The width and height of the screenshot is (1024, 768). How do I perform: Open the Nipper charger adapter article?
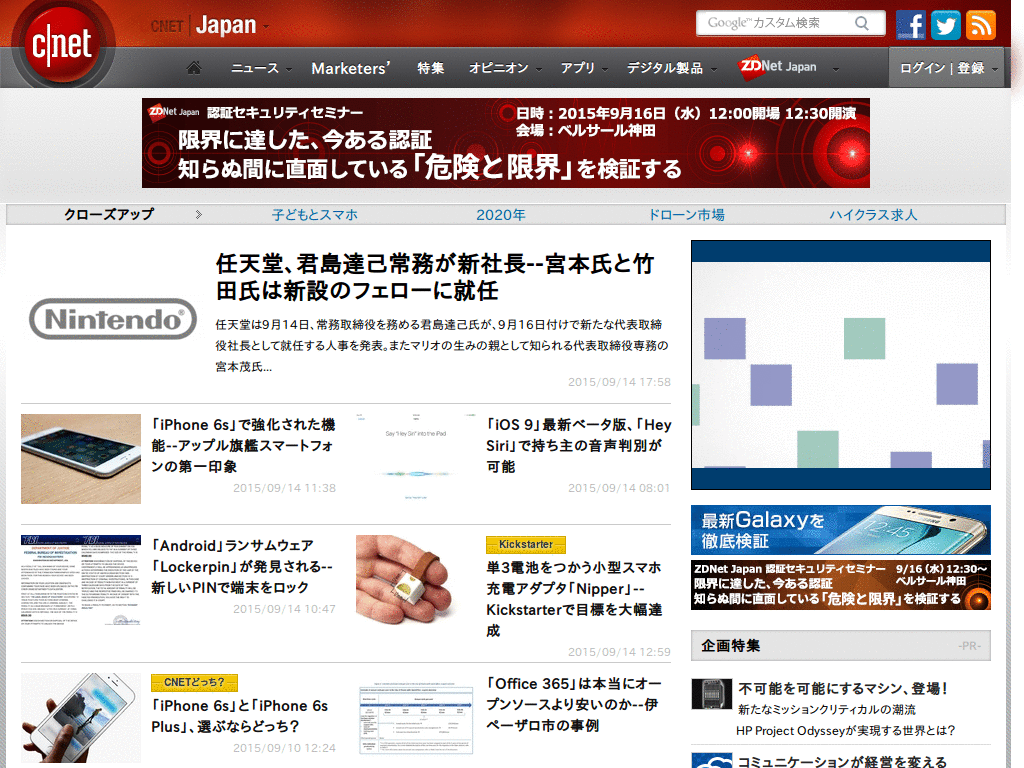coord(574,599)
